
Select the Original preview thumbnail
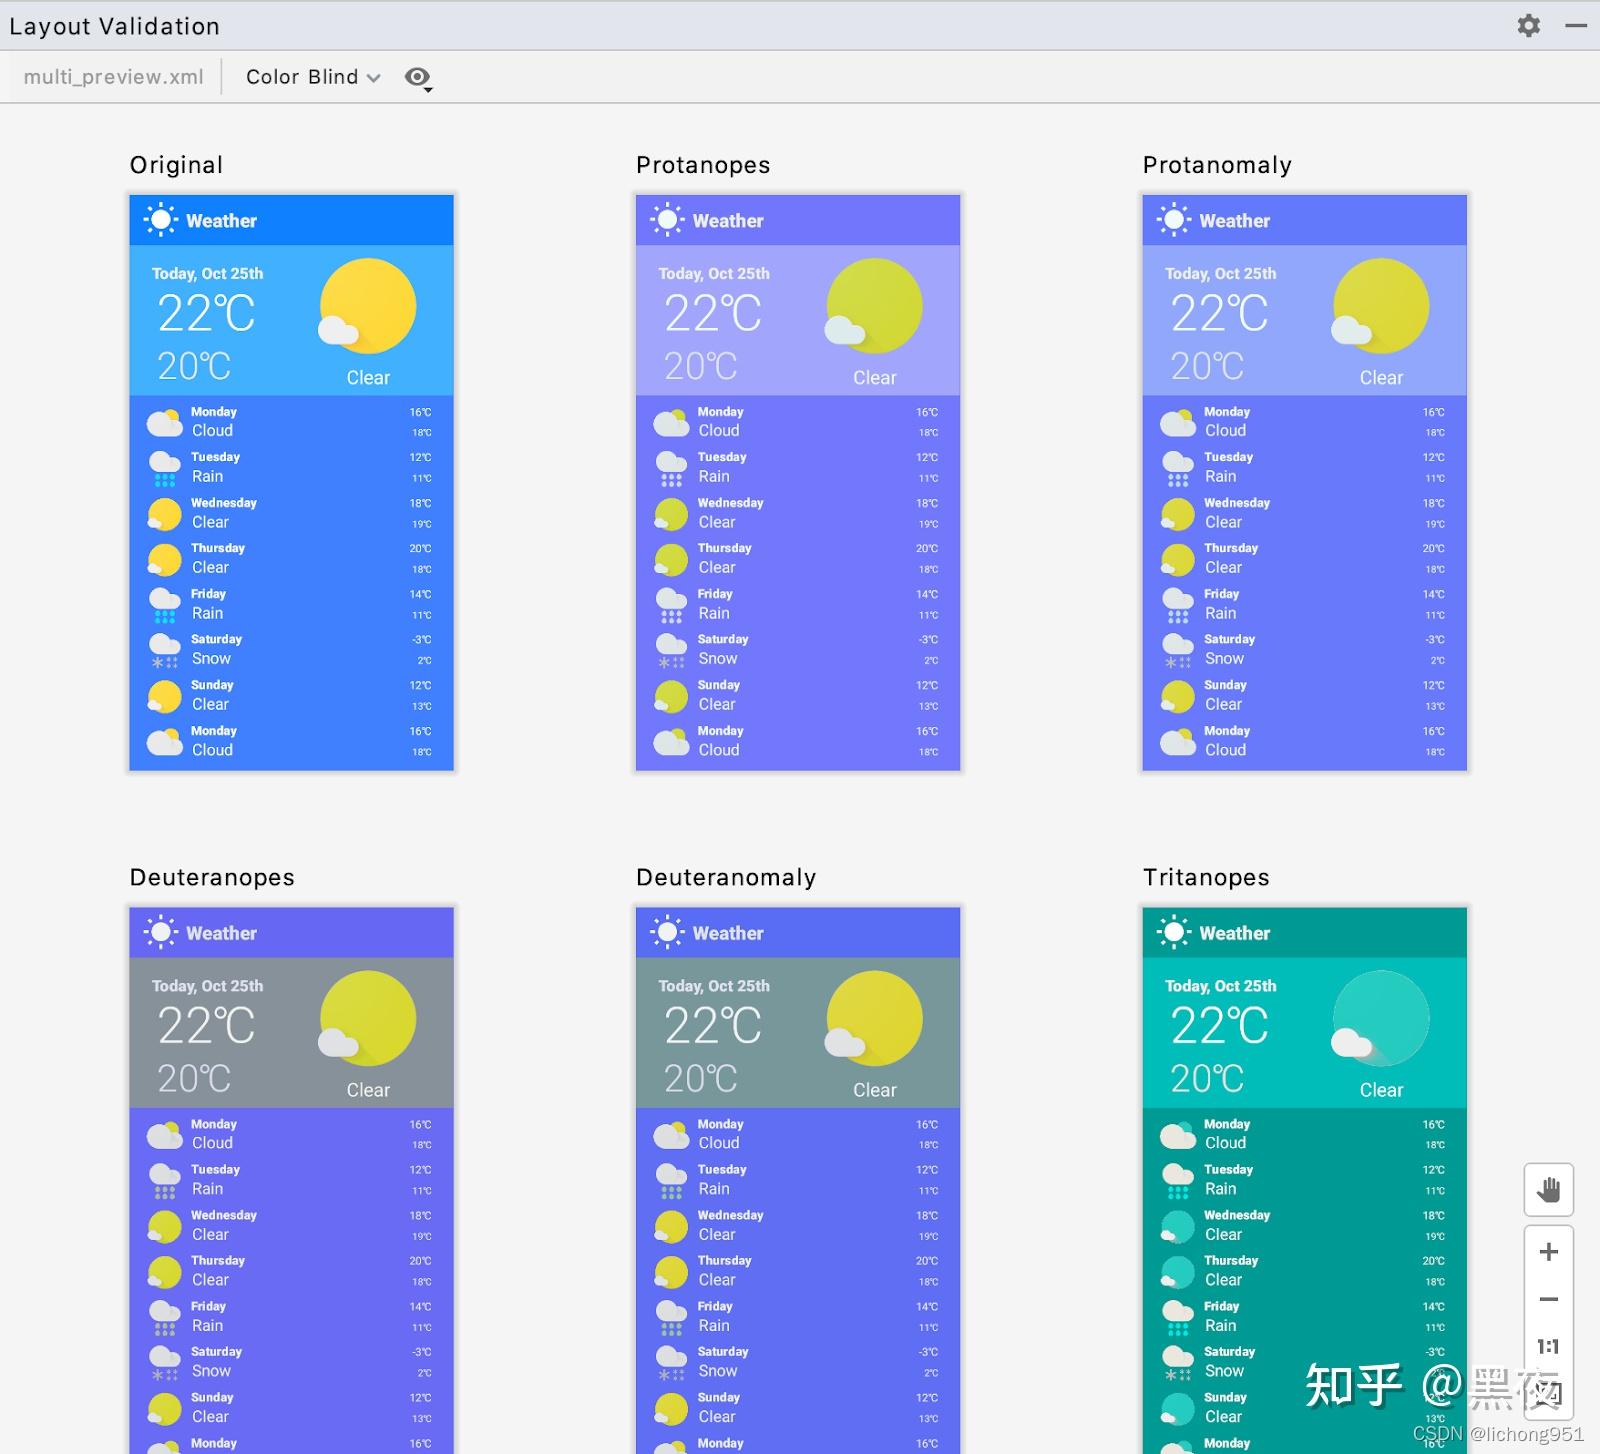[x=290, y=480]
